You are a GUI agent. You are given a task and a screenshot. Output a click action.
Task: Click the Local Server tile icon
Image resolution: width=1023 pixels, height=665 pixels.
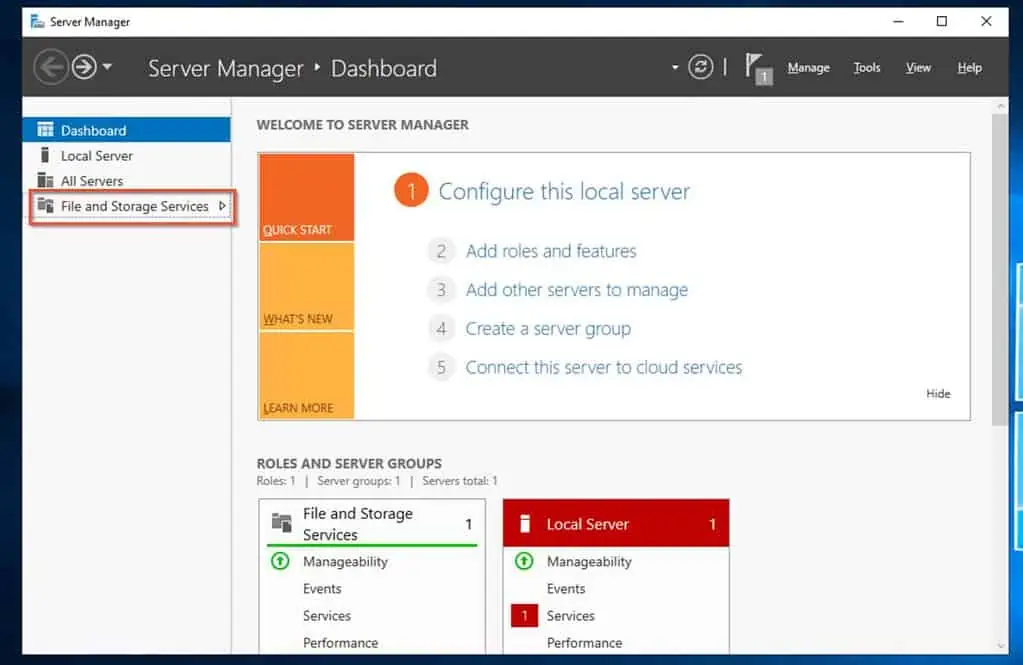tap(525, 523)
